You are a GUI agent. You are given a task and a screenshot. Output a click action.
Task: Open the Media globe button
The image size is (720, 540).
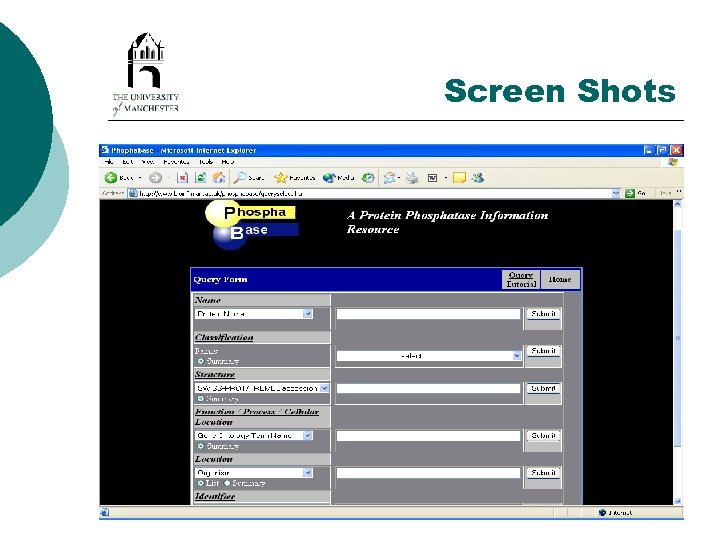point(338,178)
